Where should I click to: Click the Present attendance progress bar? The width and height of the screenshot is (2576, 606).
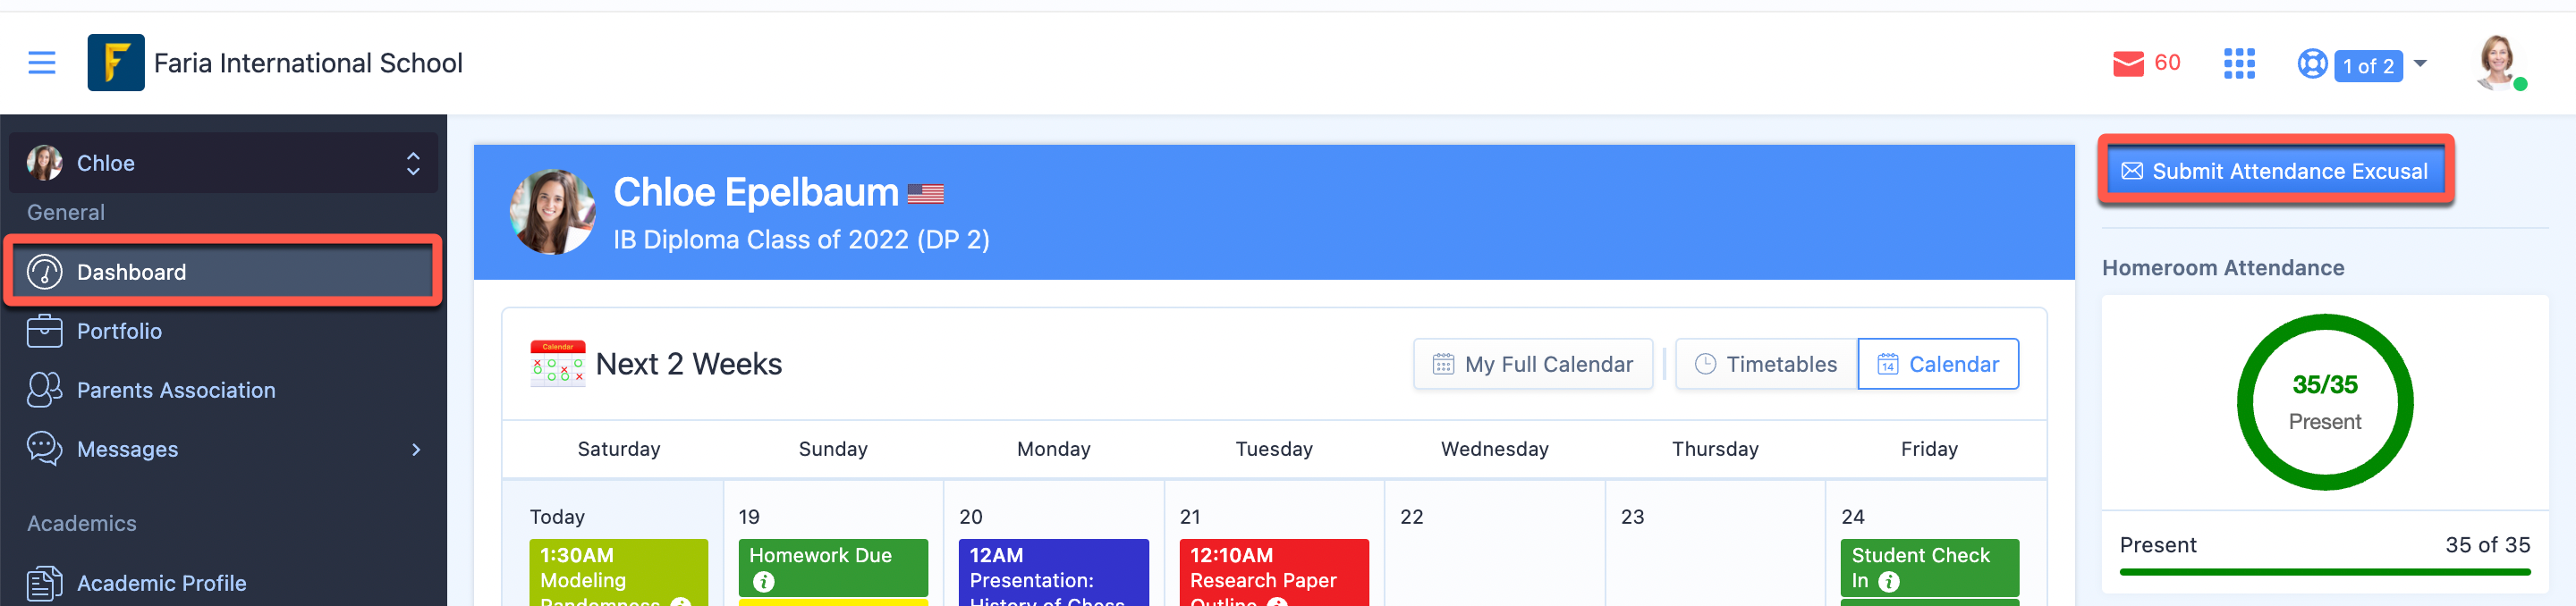pyautogui.click(x=2324, y=572)
